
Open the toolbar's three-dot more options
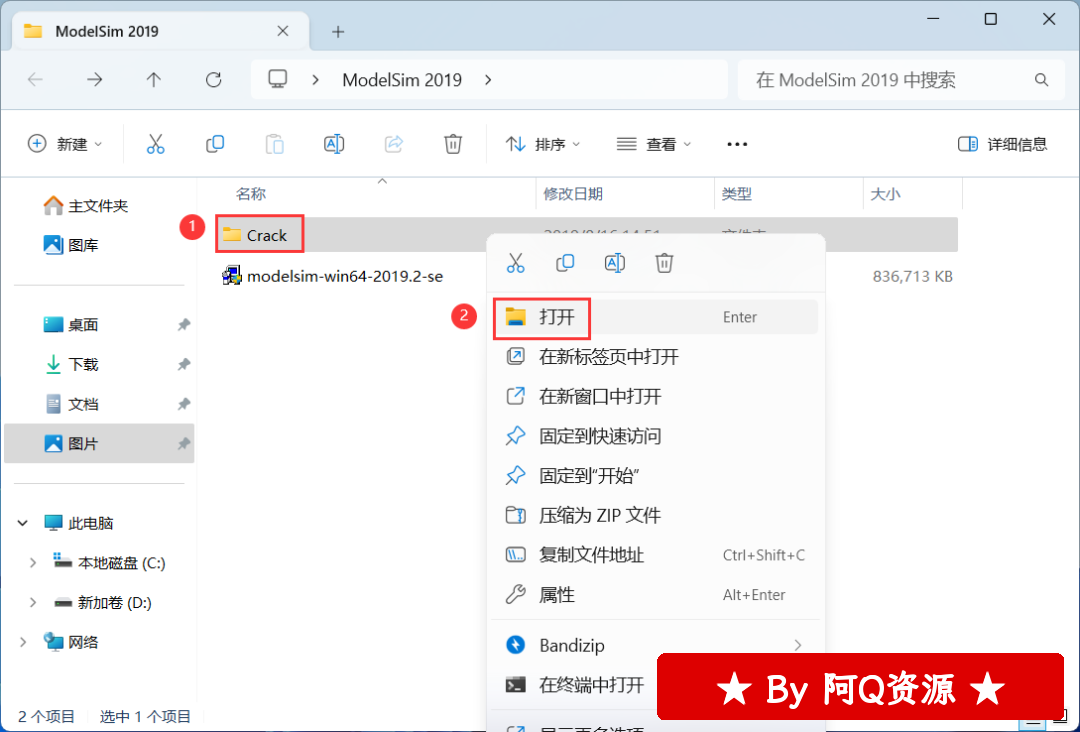[x=737, y=144]
